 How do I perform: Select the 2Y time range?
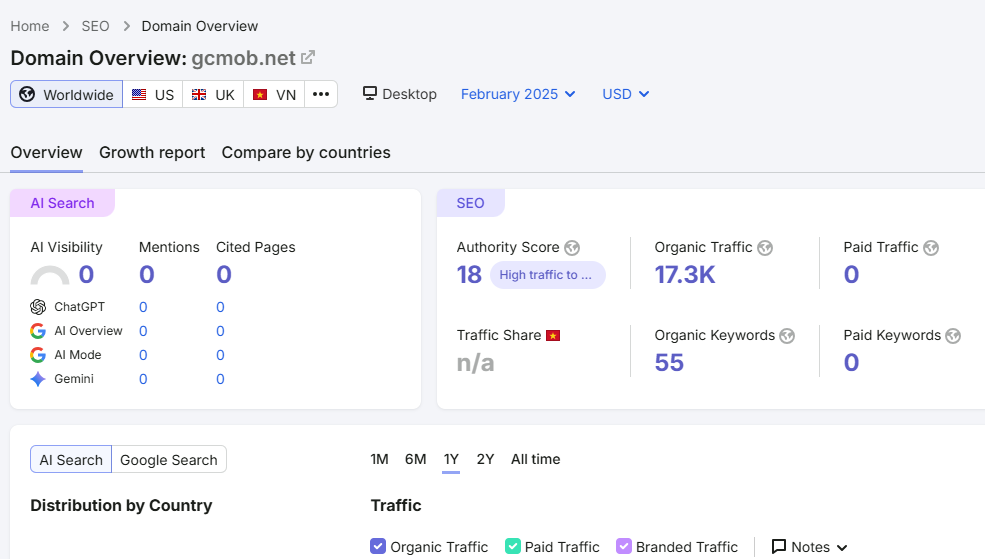click(486, 459)
